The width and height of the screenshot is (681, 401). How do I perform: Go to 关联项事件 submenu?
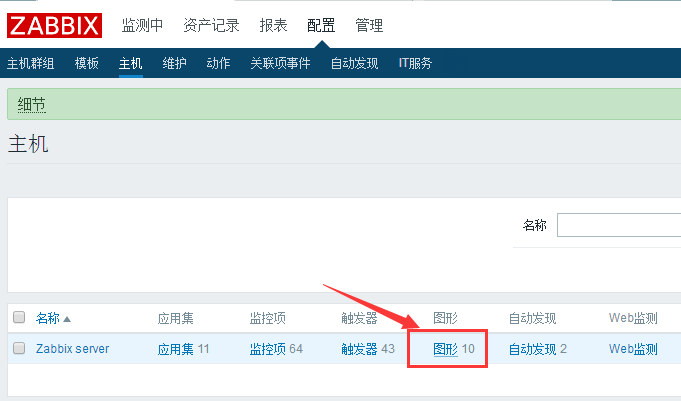pos(280,63)
